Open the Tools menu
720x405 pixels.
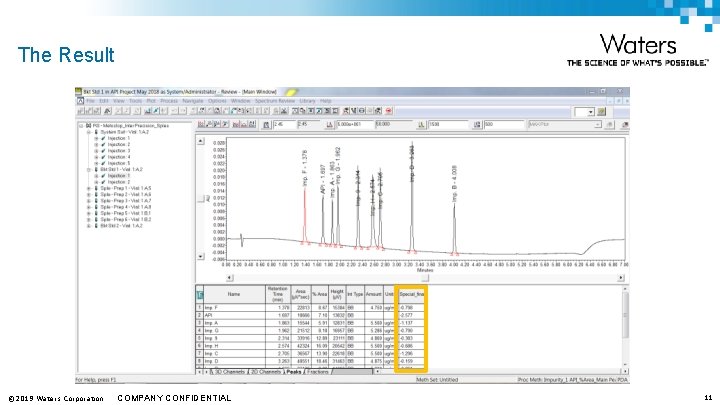click(135, 101)
